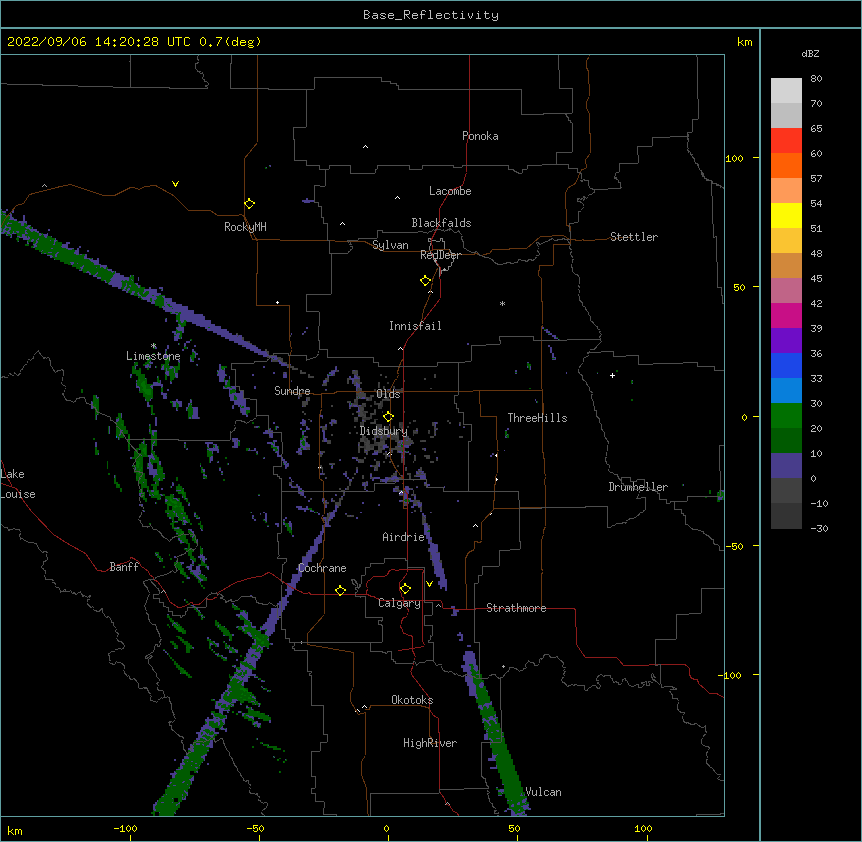Viewport: 862px width, 842px height.
Task: Click the yellow V marker east of Calgary
Action: pos(429,584)
